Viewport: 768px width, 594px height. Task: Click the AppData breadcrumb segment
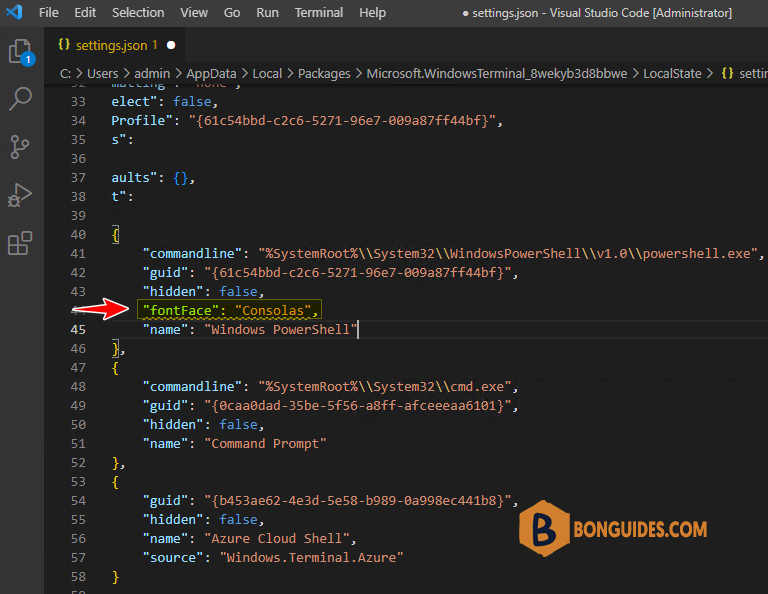point(211,74)
